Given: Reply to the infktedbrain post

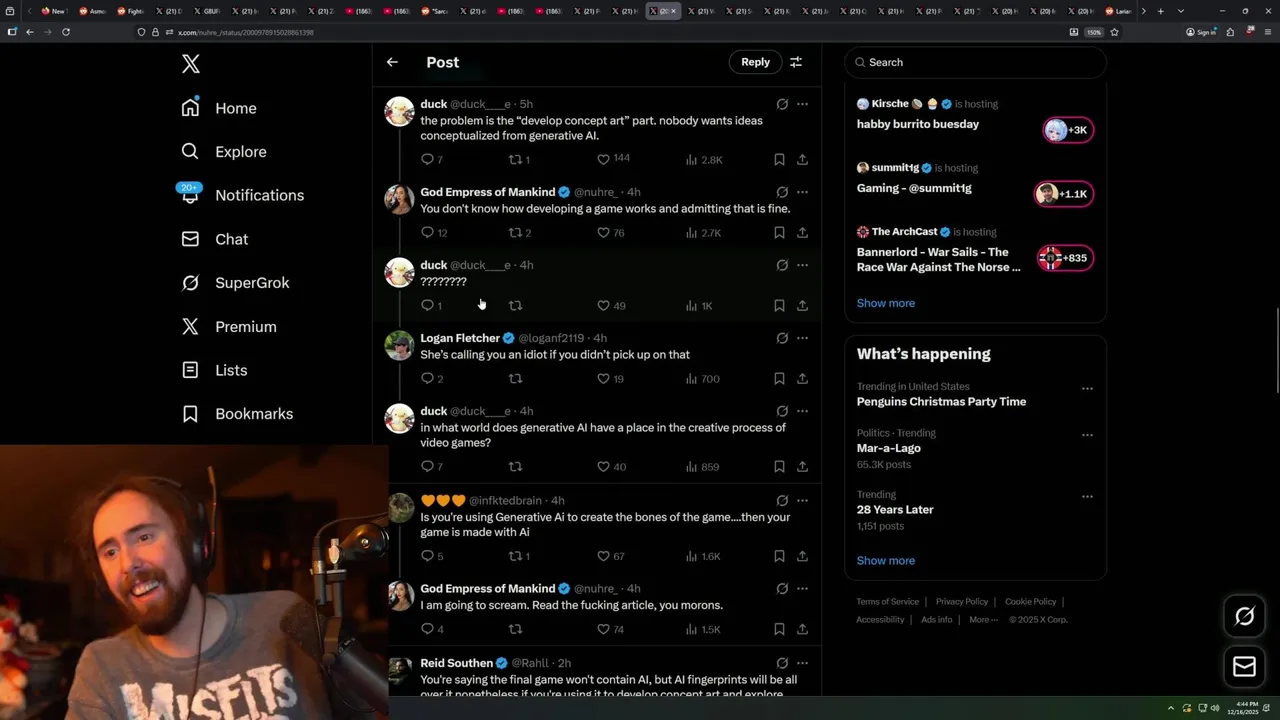Looking at the screenshot, I should click(x=432, y=556).
